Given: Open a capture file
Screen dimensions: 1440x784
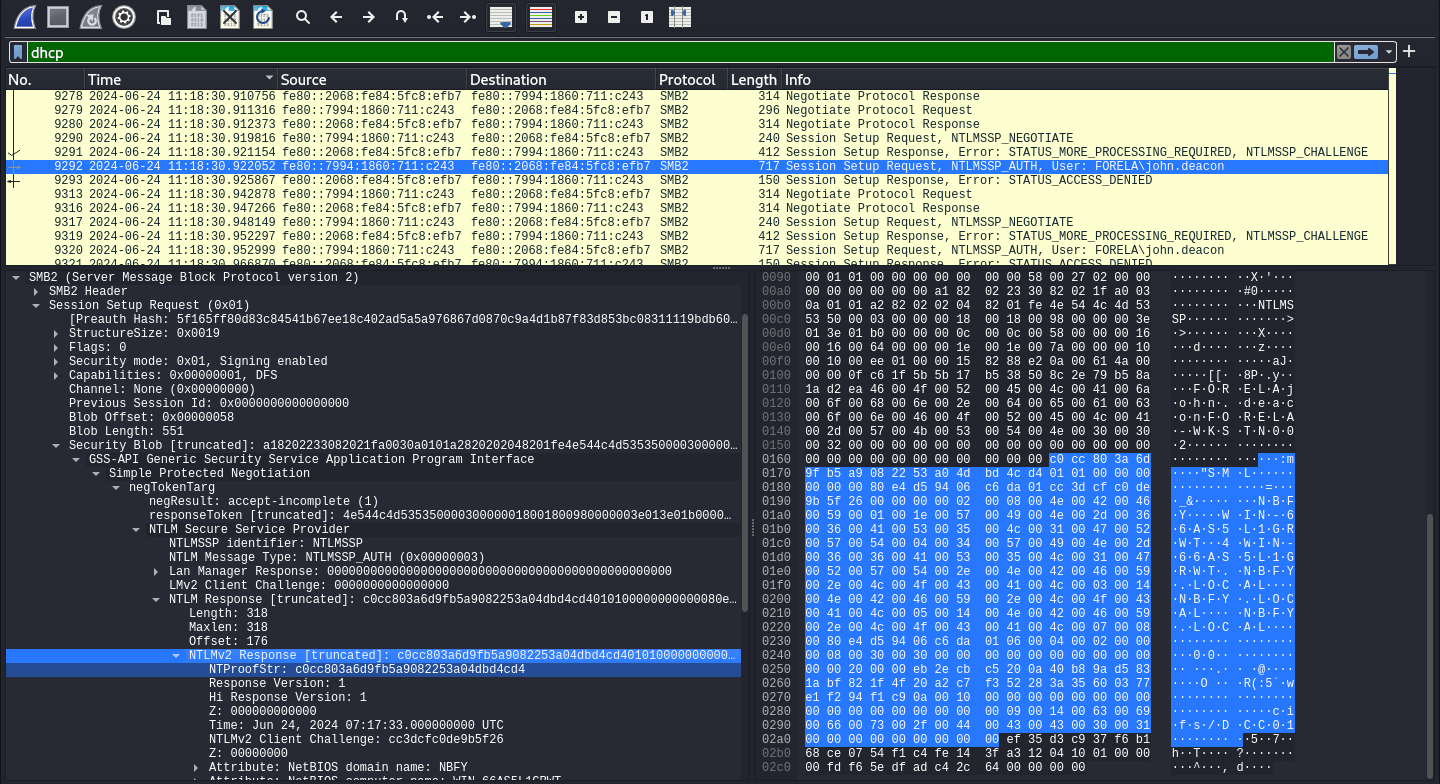Looking at the screenshot, I should pos(164,17).
